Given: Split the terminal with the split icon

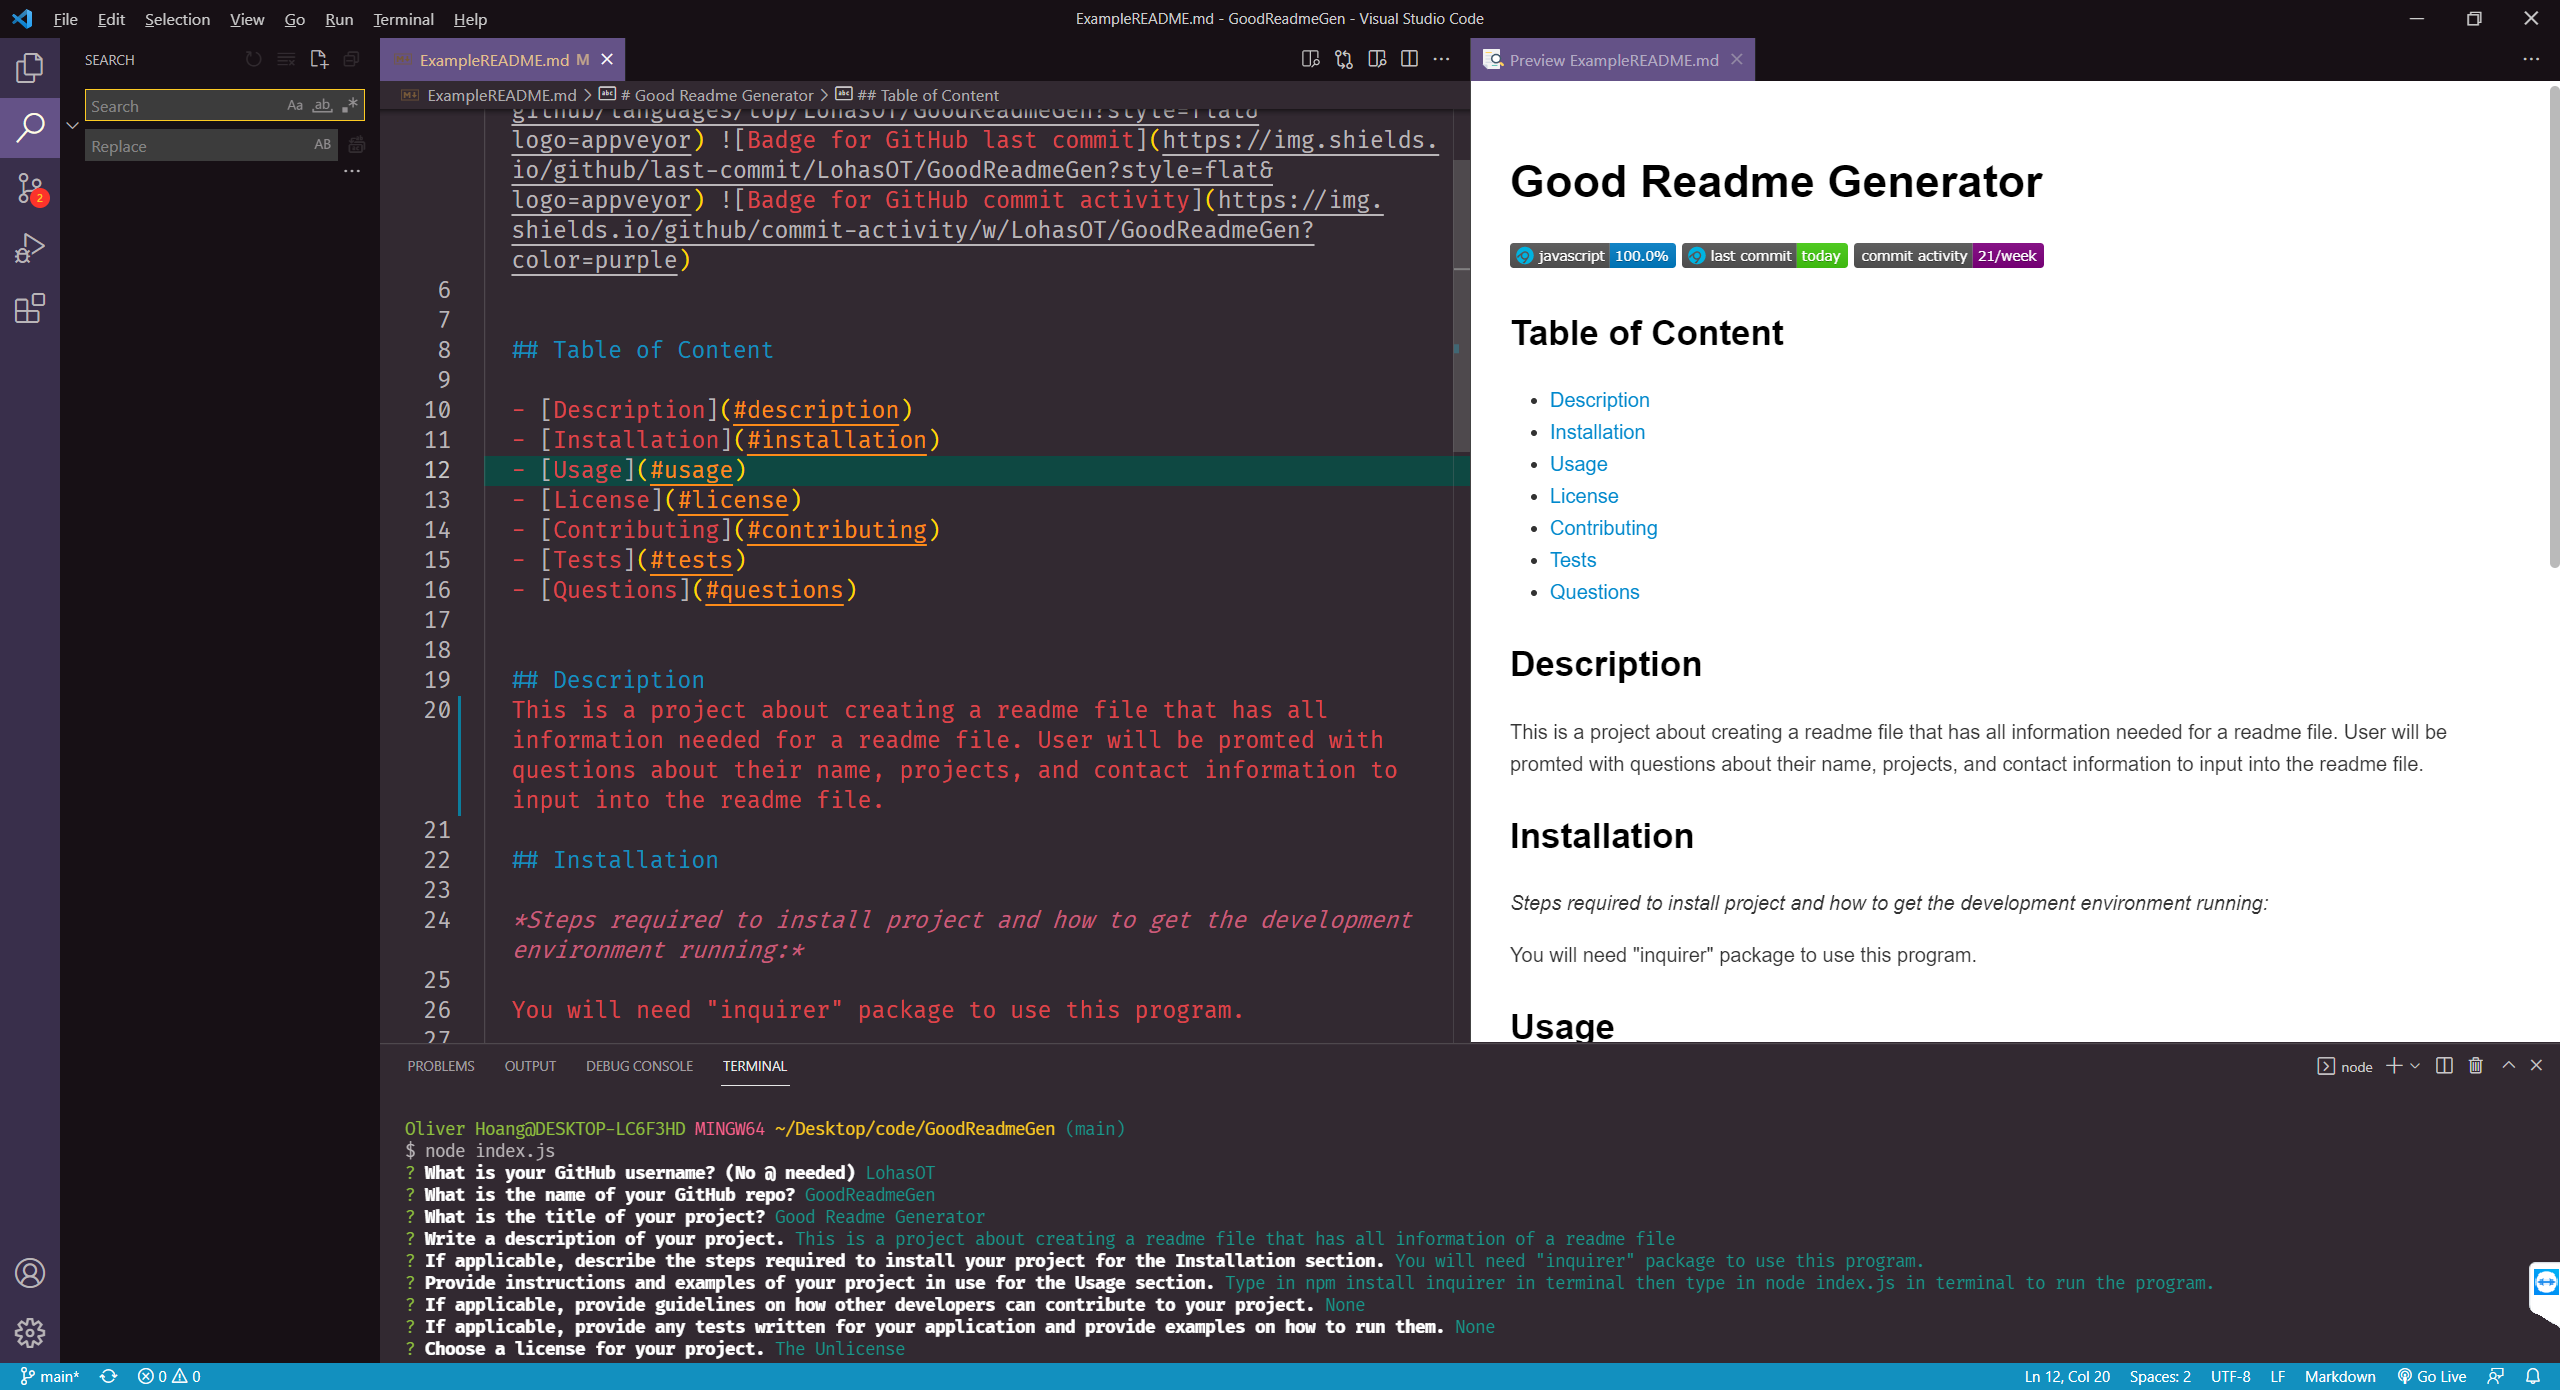Looking at the screenshot, I should [x=2444, y=1066].
